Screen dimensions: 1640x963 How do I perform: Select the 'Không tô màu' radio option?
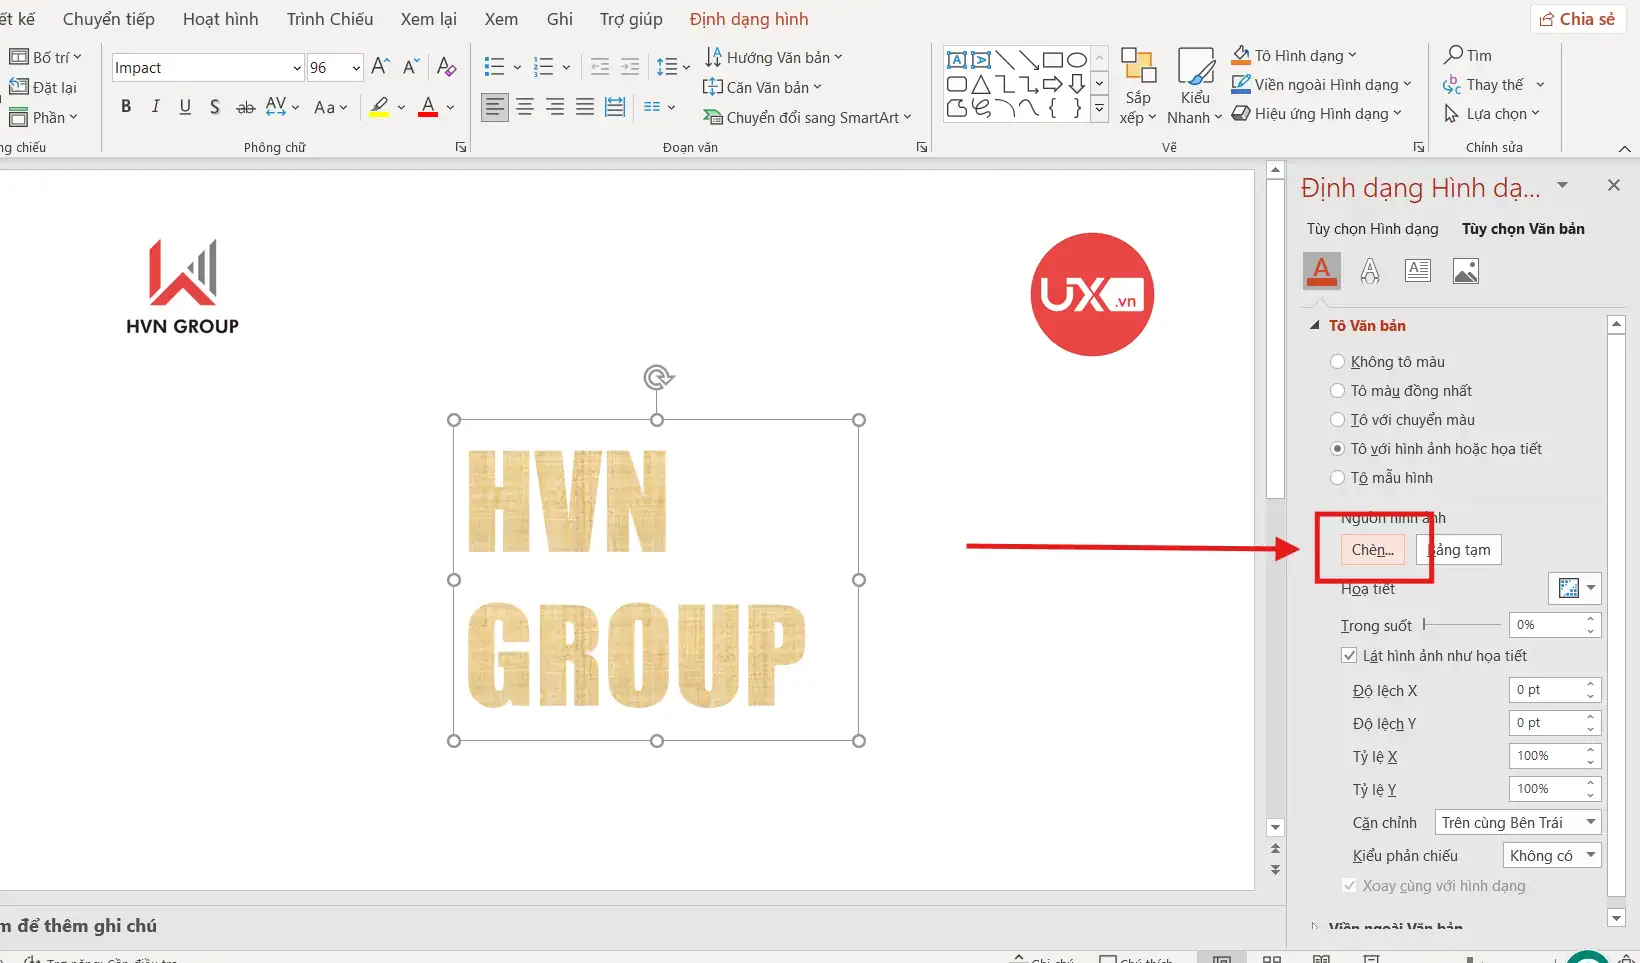tap(1338, 362)
